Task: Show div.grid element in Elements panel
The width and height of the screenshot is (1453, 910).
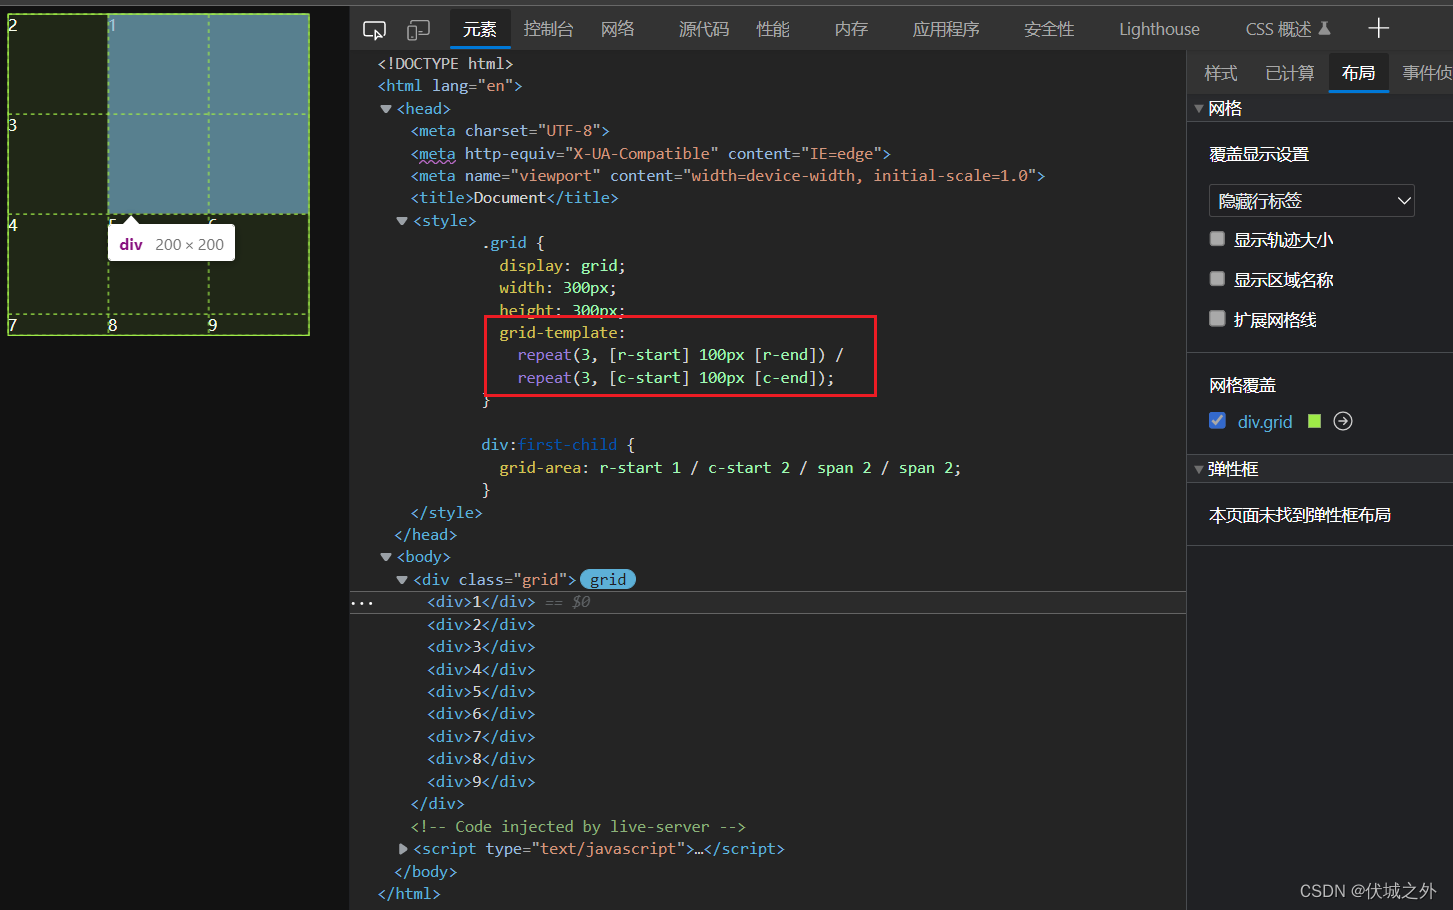Action: coord(1343,421)
